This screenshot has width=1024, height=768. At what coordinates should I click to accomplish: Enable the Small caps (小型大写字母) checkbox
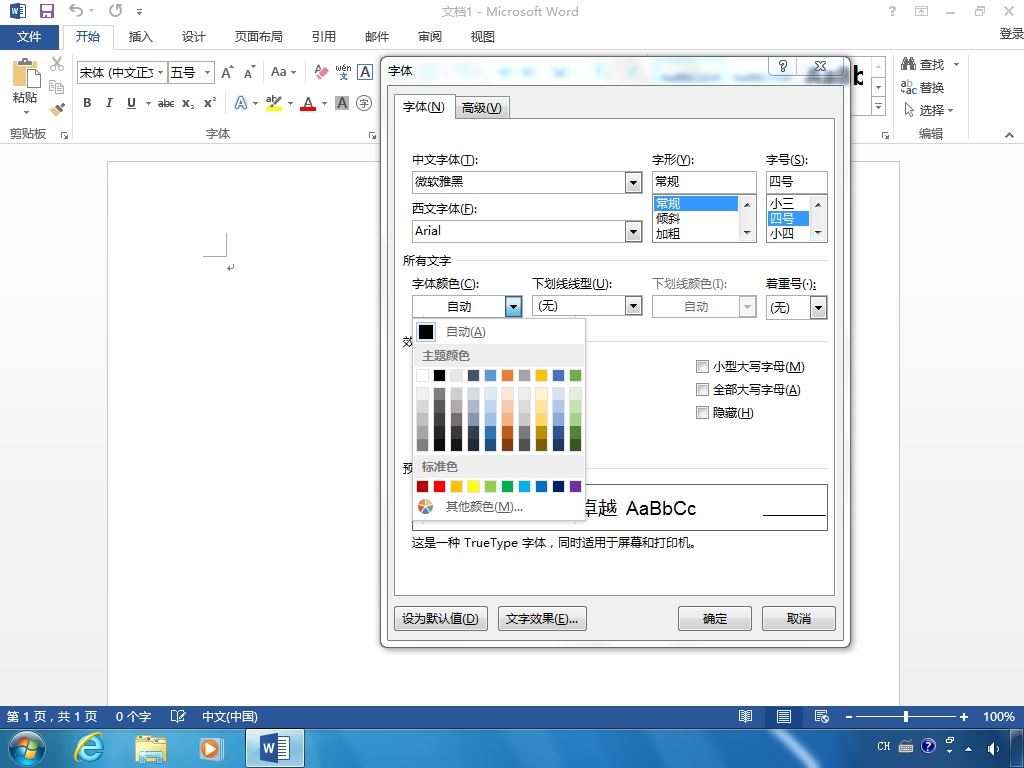pyautogui.click(x=702, y=366)
